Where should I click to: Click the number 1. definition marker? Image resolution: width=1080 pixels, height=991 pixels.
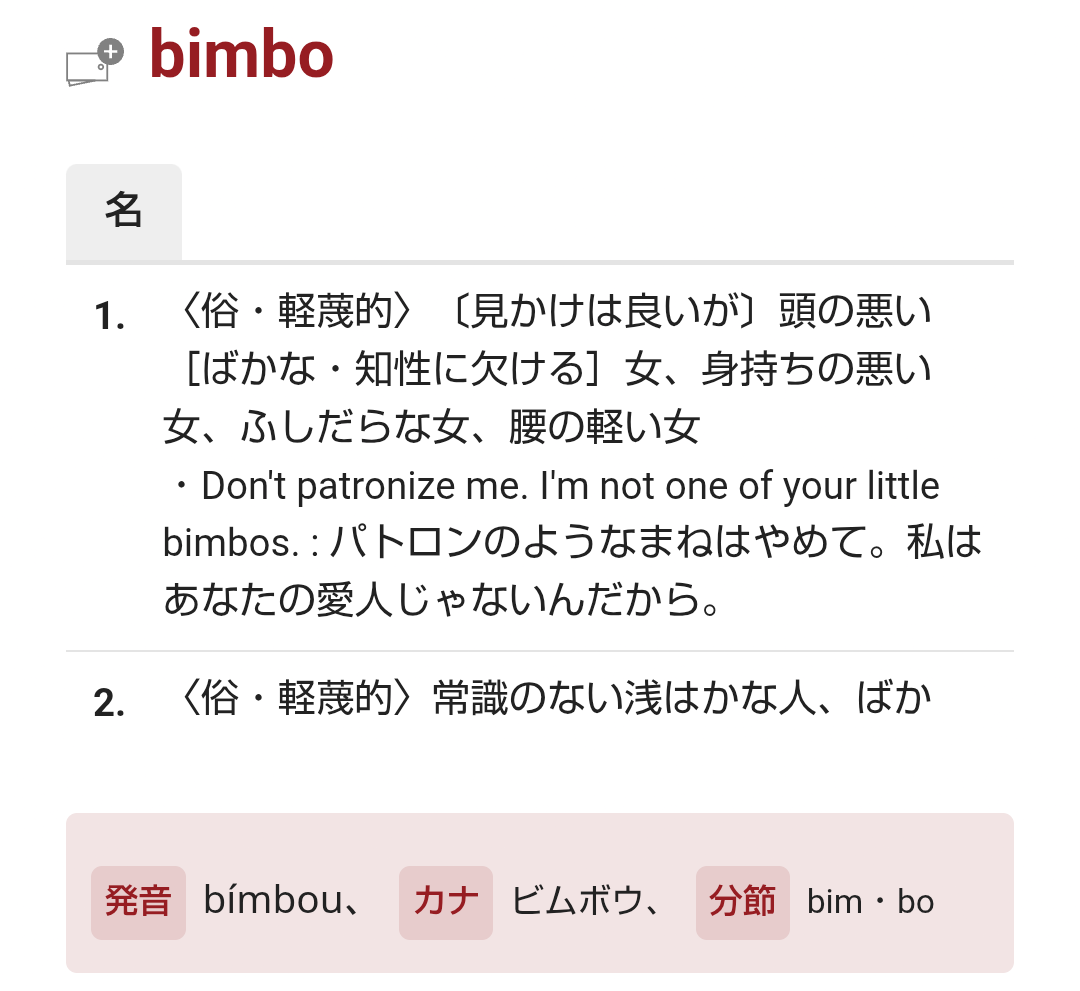(109, 318)
